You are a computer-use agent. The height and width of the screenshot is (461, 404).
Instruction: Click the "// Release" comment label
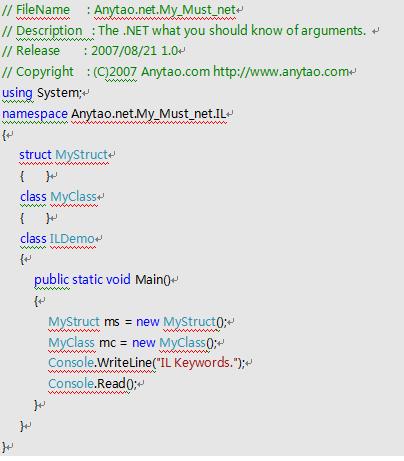(x=31, y=51)
